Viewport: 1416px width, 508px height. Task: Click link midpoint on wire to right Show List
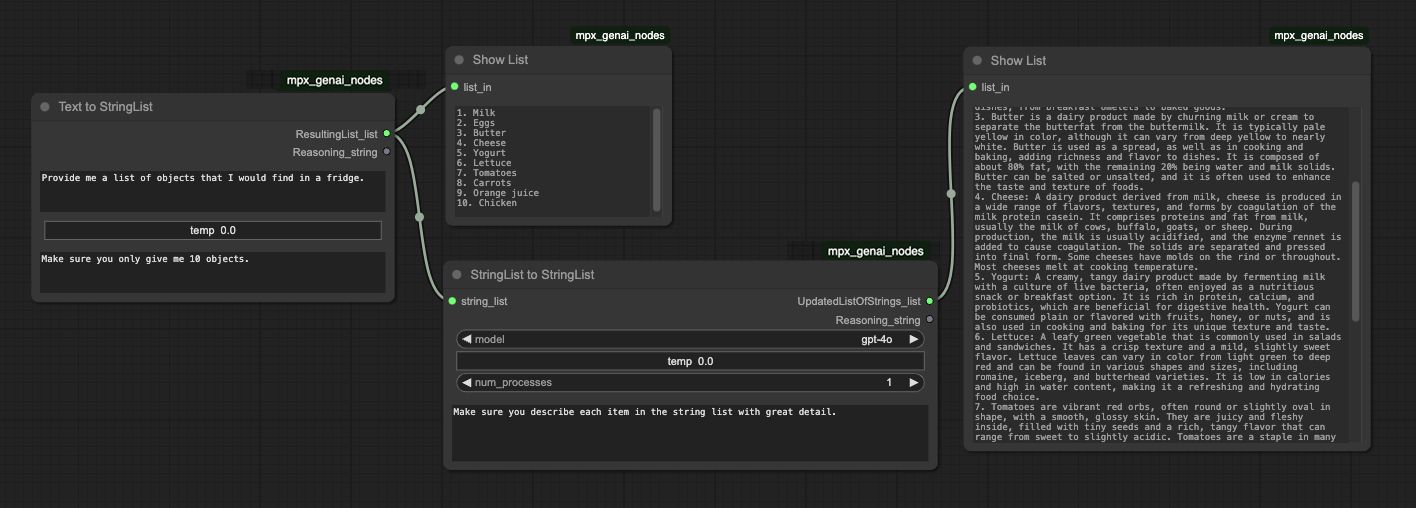point(951,194)
